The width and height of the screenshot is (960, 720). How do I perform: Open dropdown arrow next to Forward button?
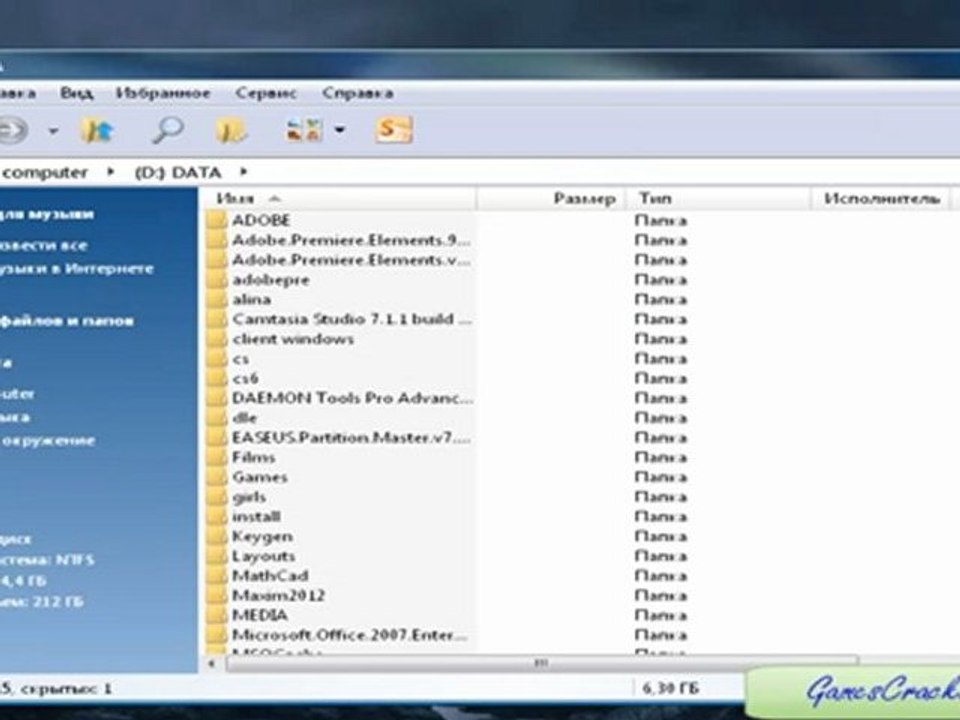(x=53, y=130)
